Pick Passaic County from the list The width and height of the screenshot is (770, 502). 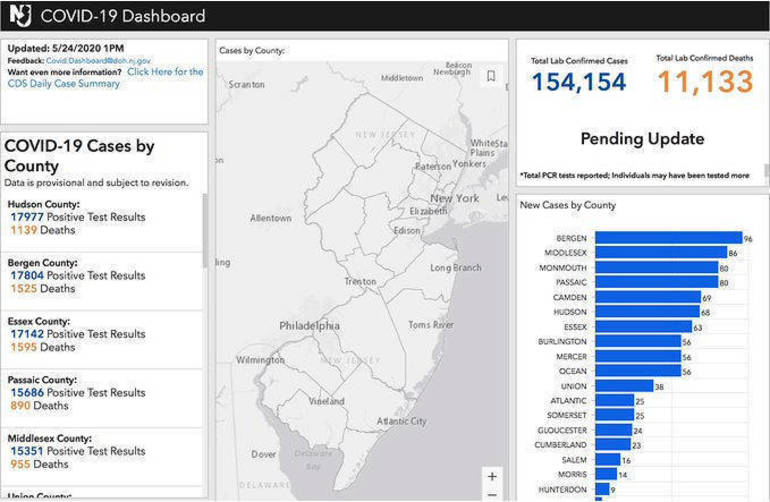[77, 393]
